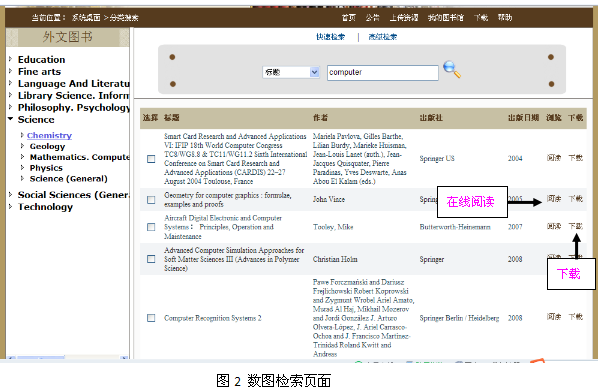Screen dimensions: 601x391
Task: Expand the Language And Literature category
Action: tap(11, 83)
